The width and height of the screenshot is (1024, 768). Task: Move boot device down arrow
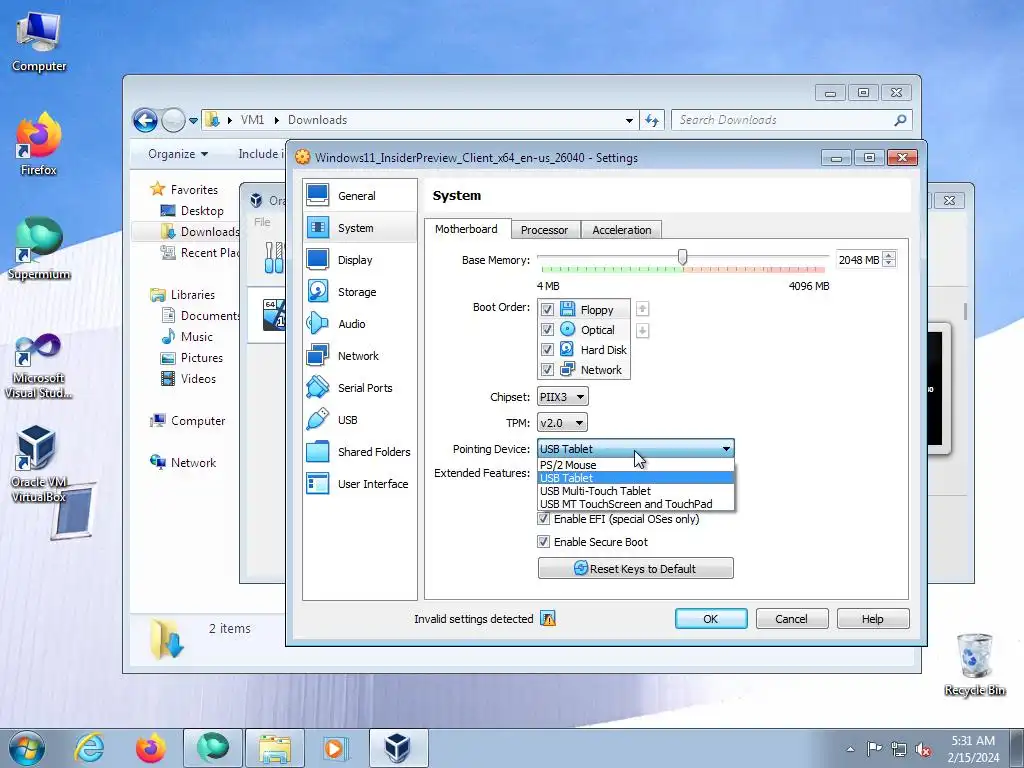pyautogui.click(x=643, y=330)
